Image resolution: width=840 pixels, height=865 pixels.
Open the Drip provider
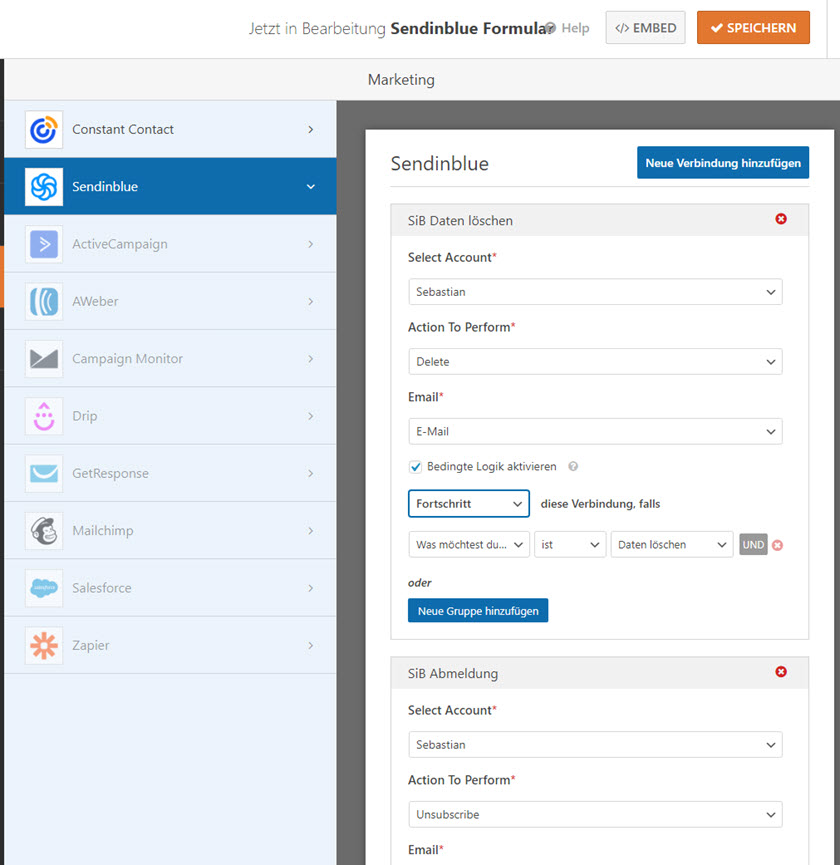point(170,416)
